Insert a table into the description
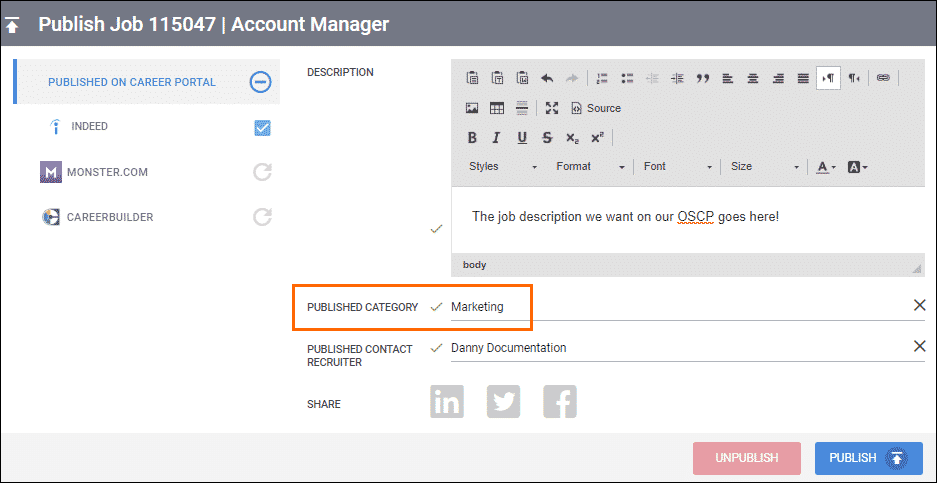This screenshot has height=483, width=937. point(497,108)
